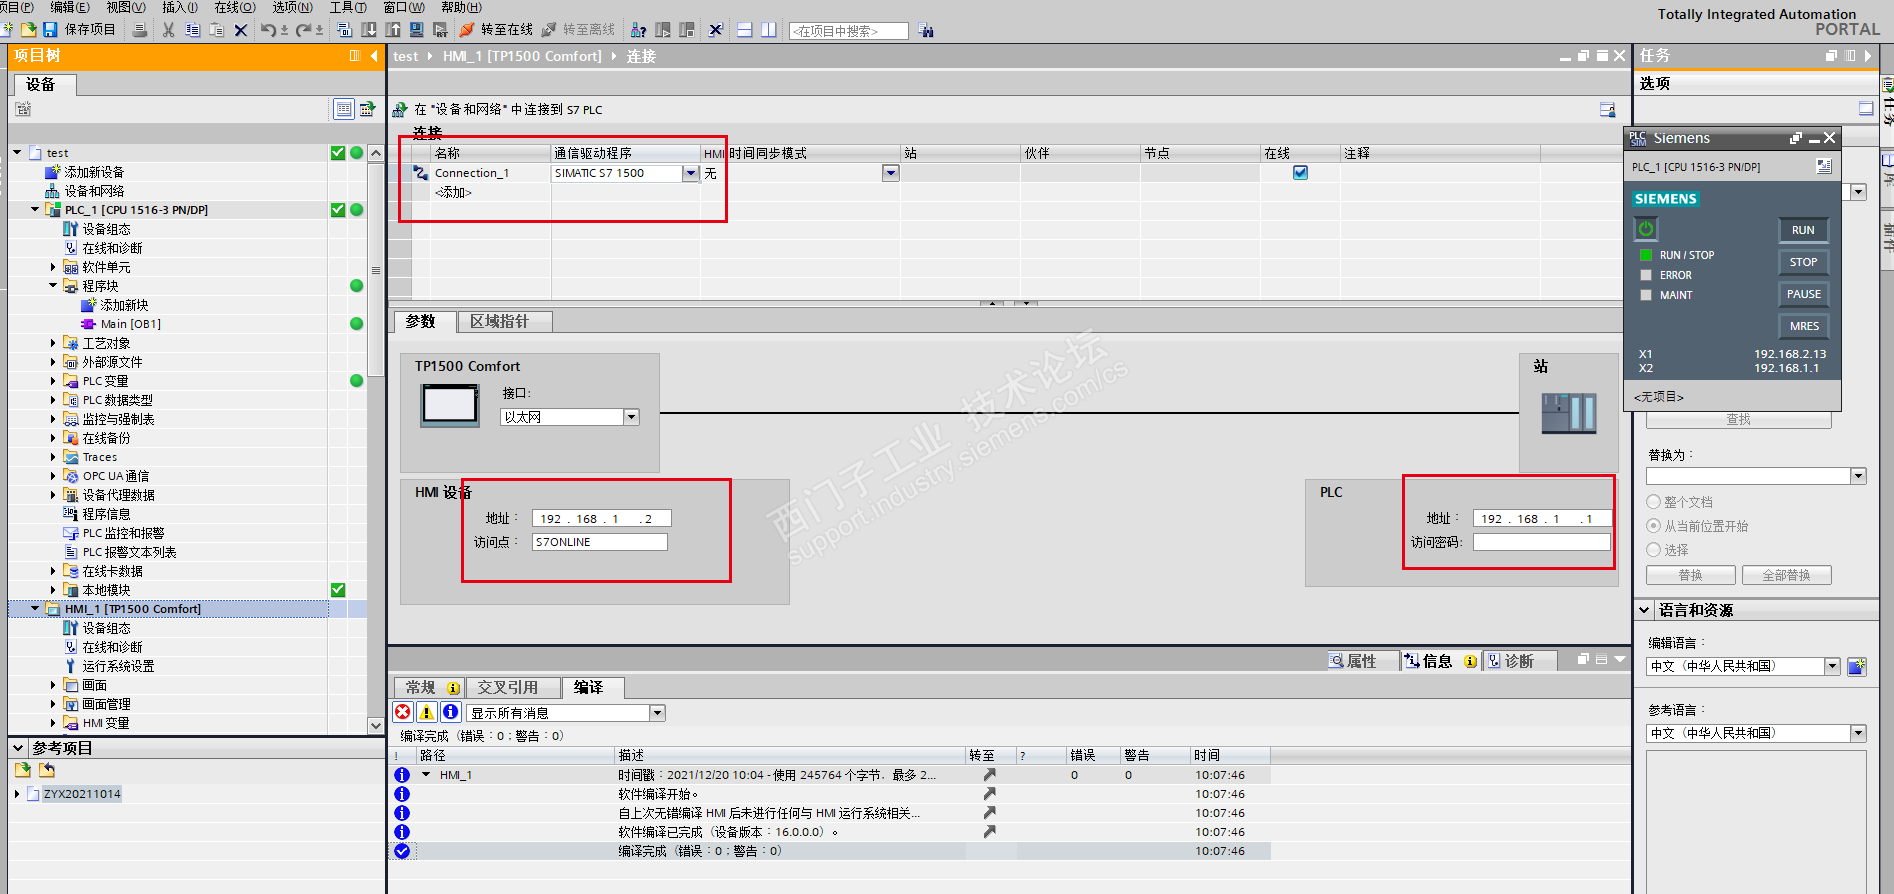Open the 工具(T) menu
The width and height of the screenshot is (1894, 894).
point(347,7)
